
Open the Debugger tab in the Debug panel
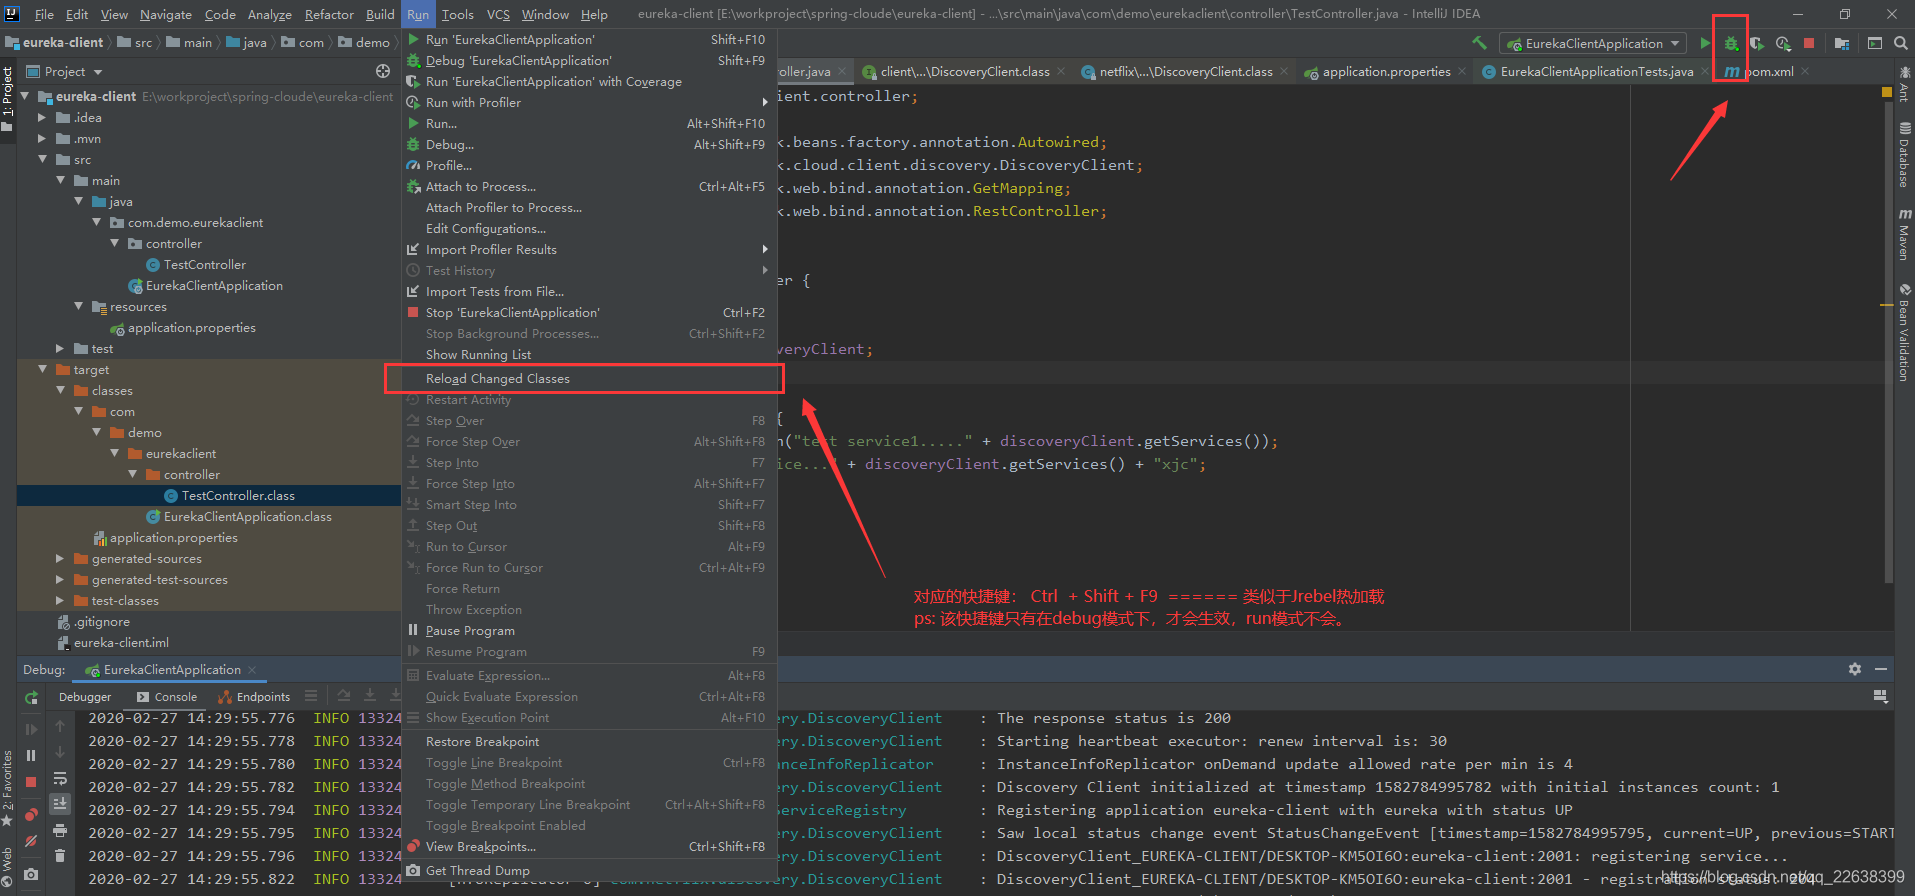coord(85,697)
